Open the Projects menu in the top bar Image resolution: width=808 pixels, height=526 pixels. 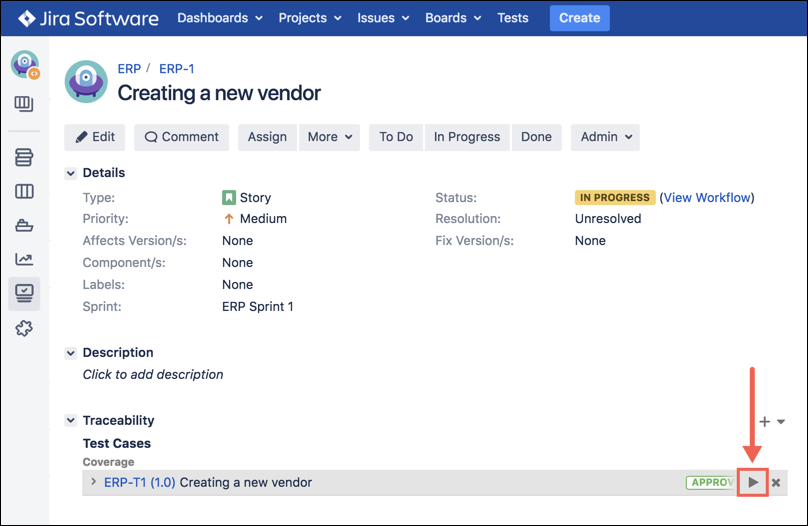coord(309,18)
